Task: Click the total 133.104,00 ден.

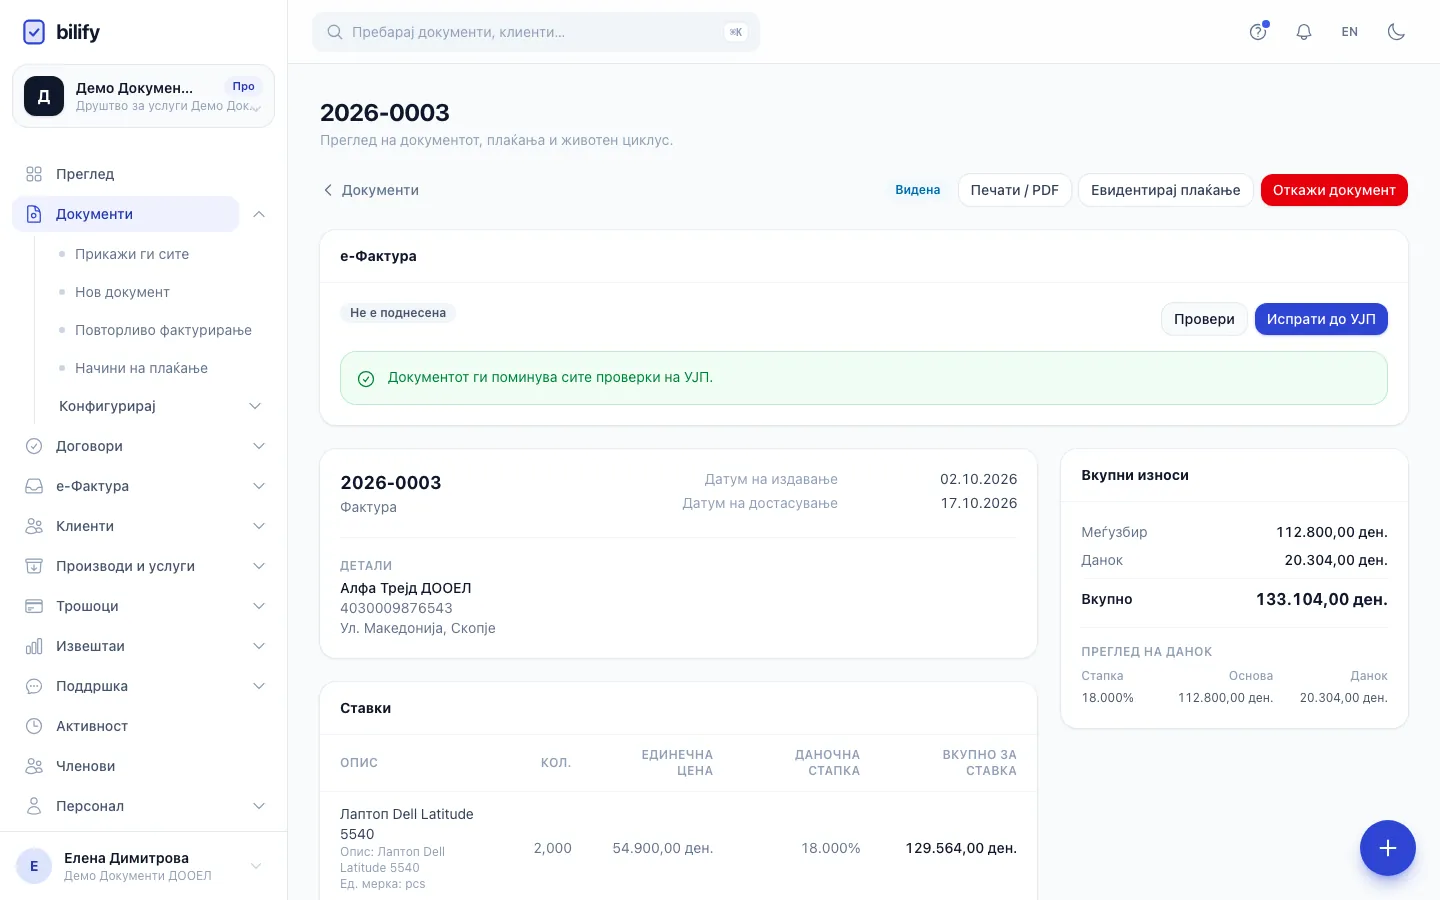Action: click(x=1322, y=599)
